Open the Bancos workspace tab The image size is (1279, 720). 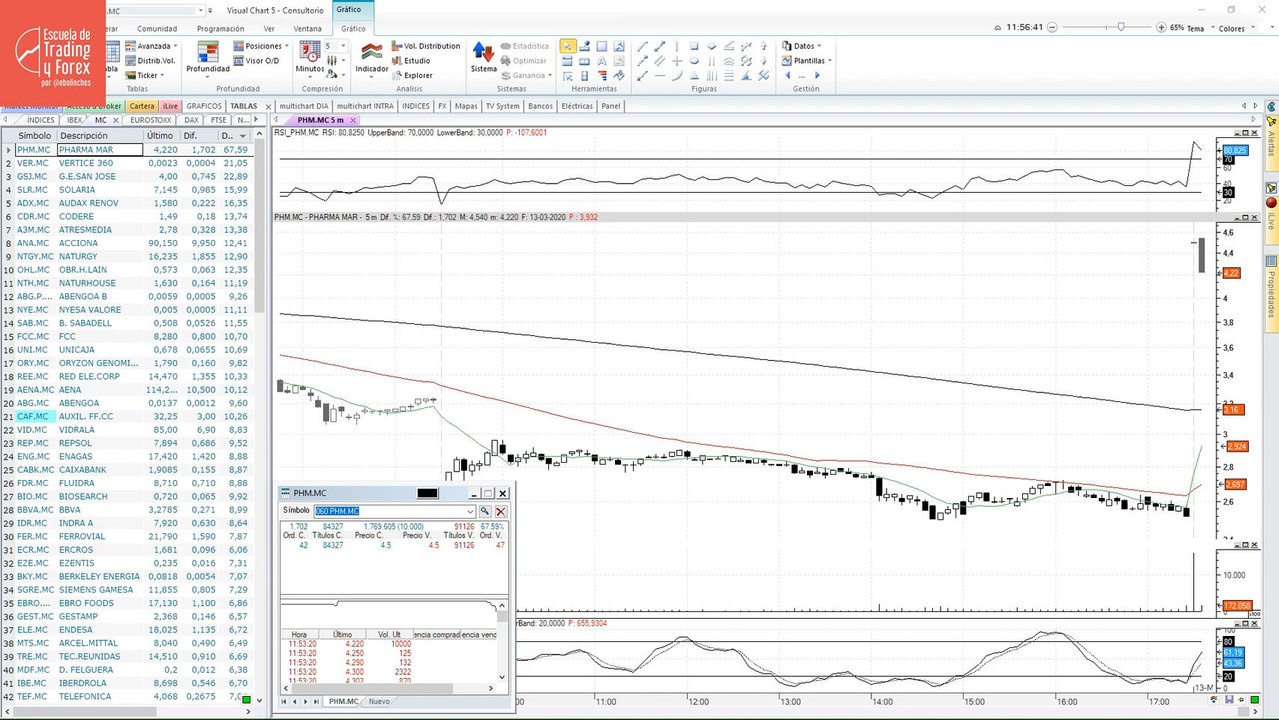(540, 106)
